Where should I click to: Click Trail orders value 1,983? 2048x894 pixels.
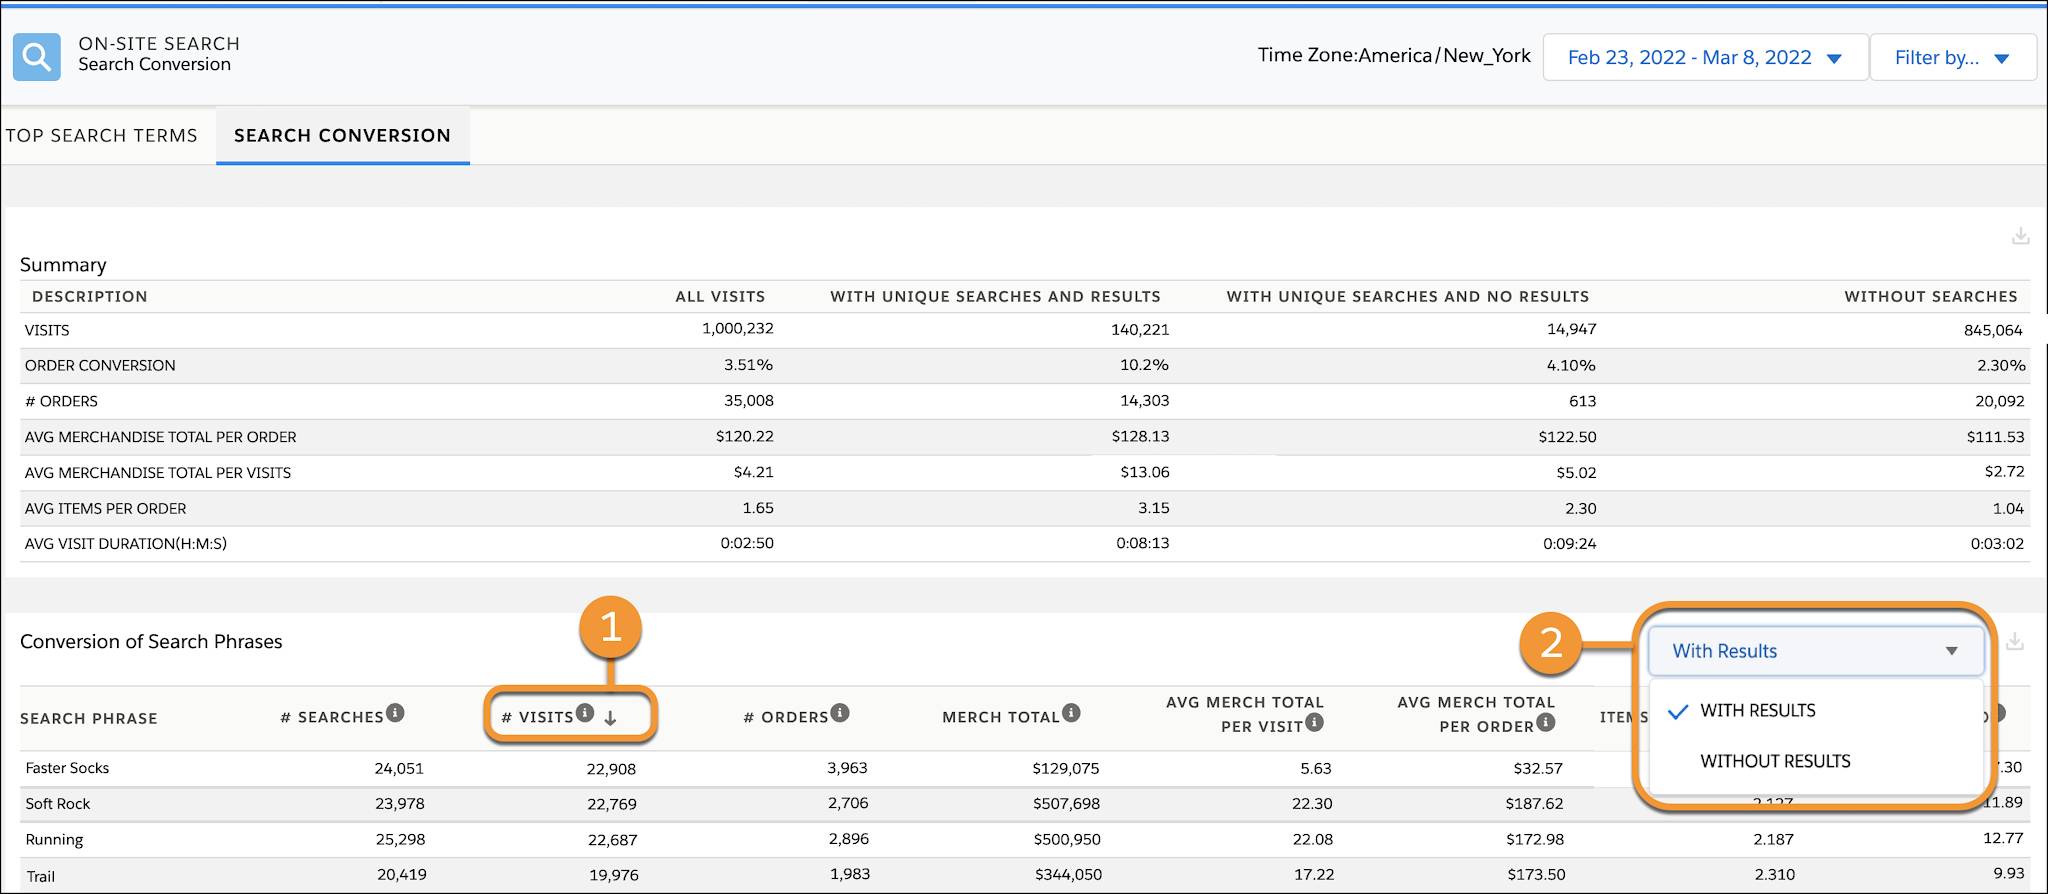click(850, 874)
